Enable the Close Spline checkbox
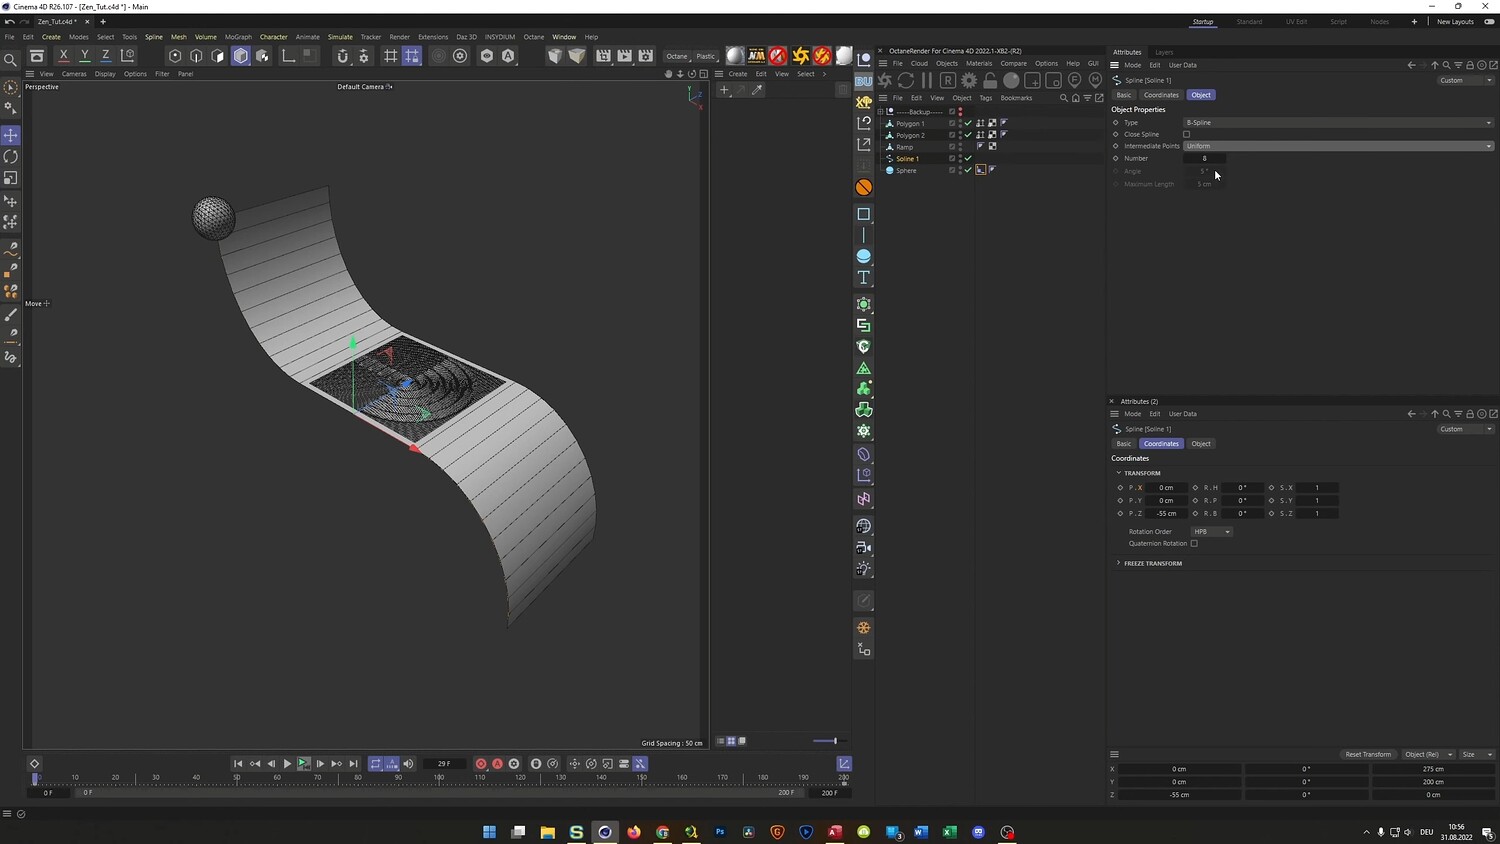Screen dimensions: 1500x844 pos(1187,134)
